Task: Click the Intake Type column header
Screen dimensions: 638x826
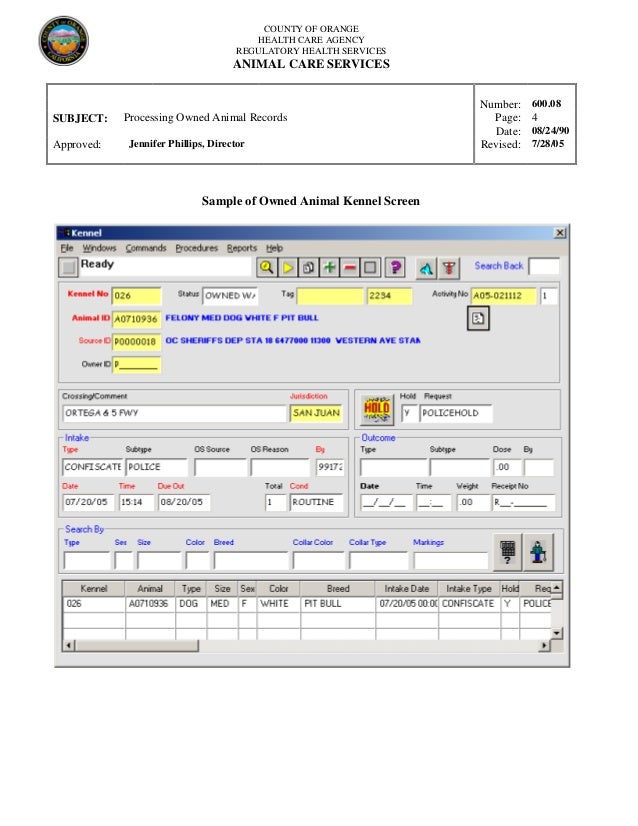Action: pos(469,588)
